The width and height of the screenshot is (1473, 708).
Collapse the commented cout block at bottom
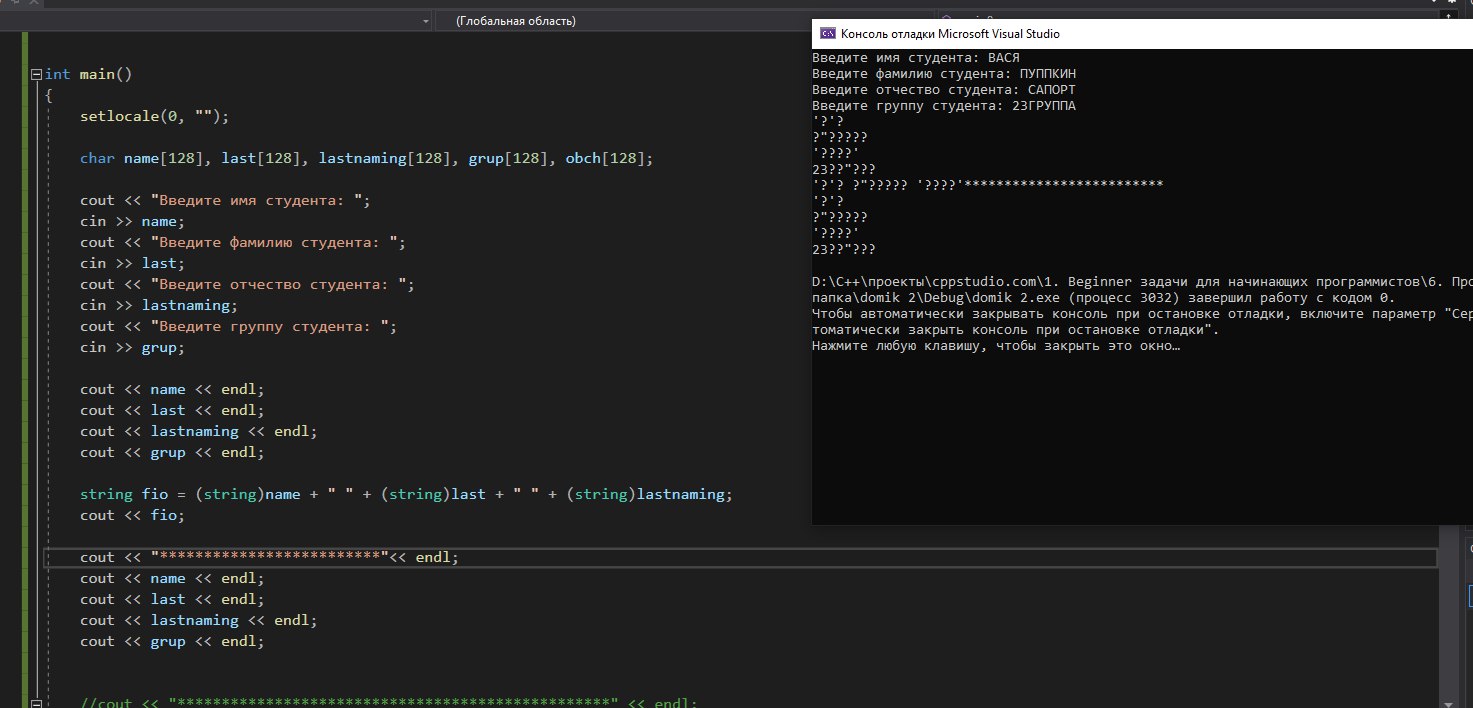(x=37, y=704)
